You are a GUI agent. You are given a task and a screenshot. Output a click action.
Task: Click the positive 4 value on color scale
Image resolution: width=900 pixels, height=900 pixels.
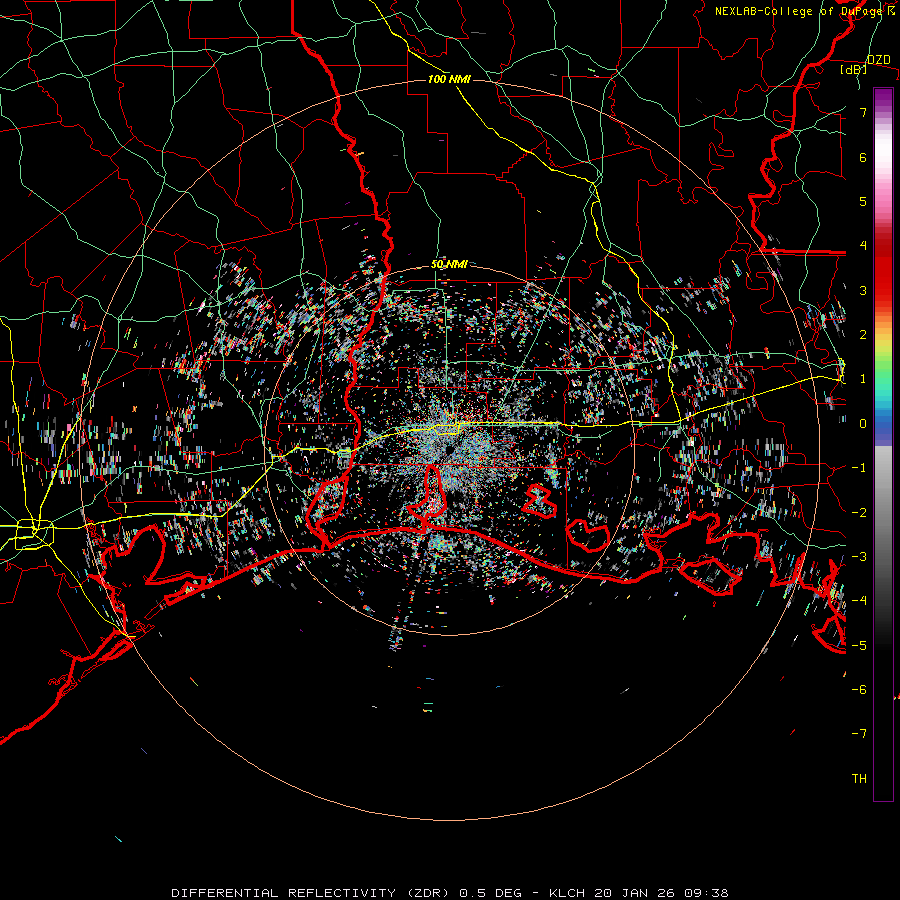click(x=863, y=246)
